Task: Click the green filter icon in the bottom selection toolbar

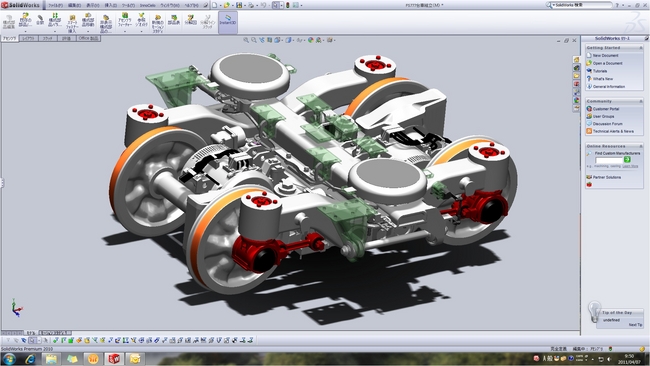Action: [71, 340]
